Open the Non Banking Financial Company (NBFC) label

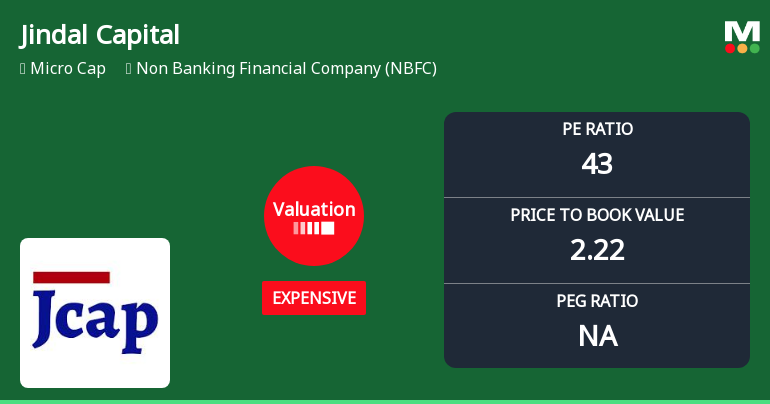pos(286,69)
